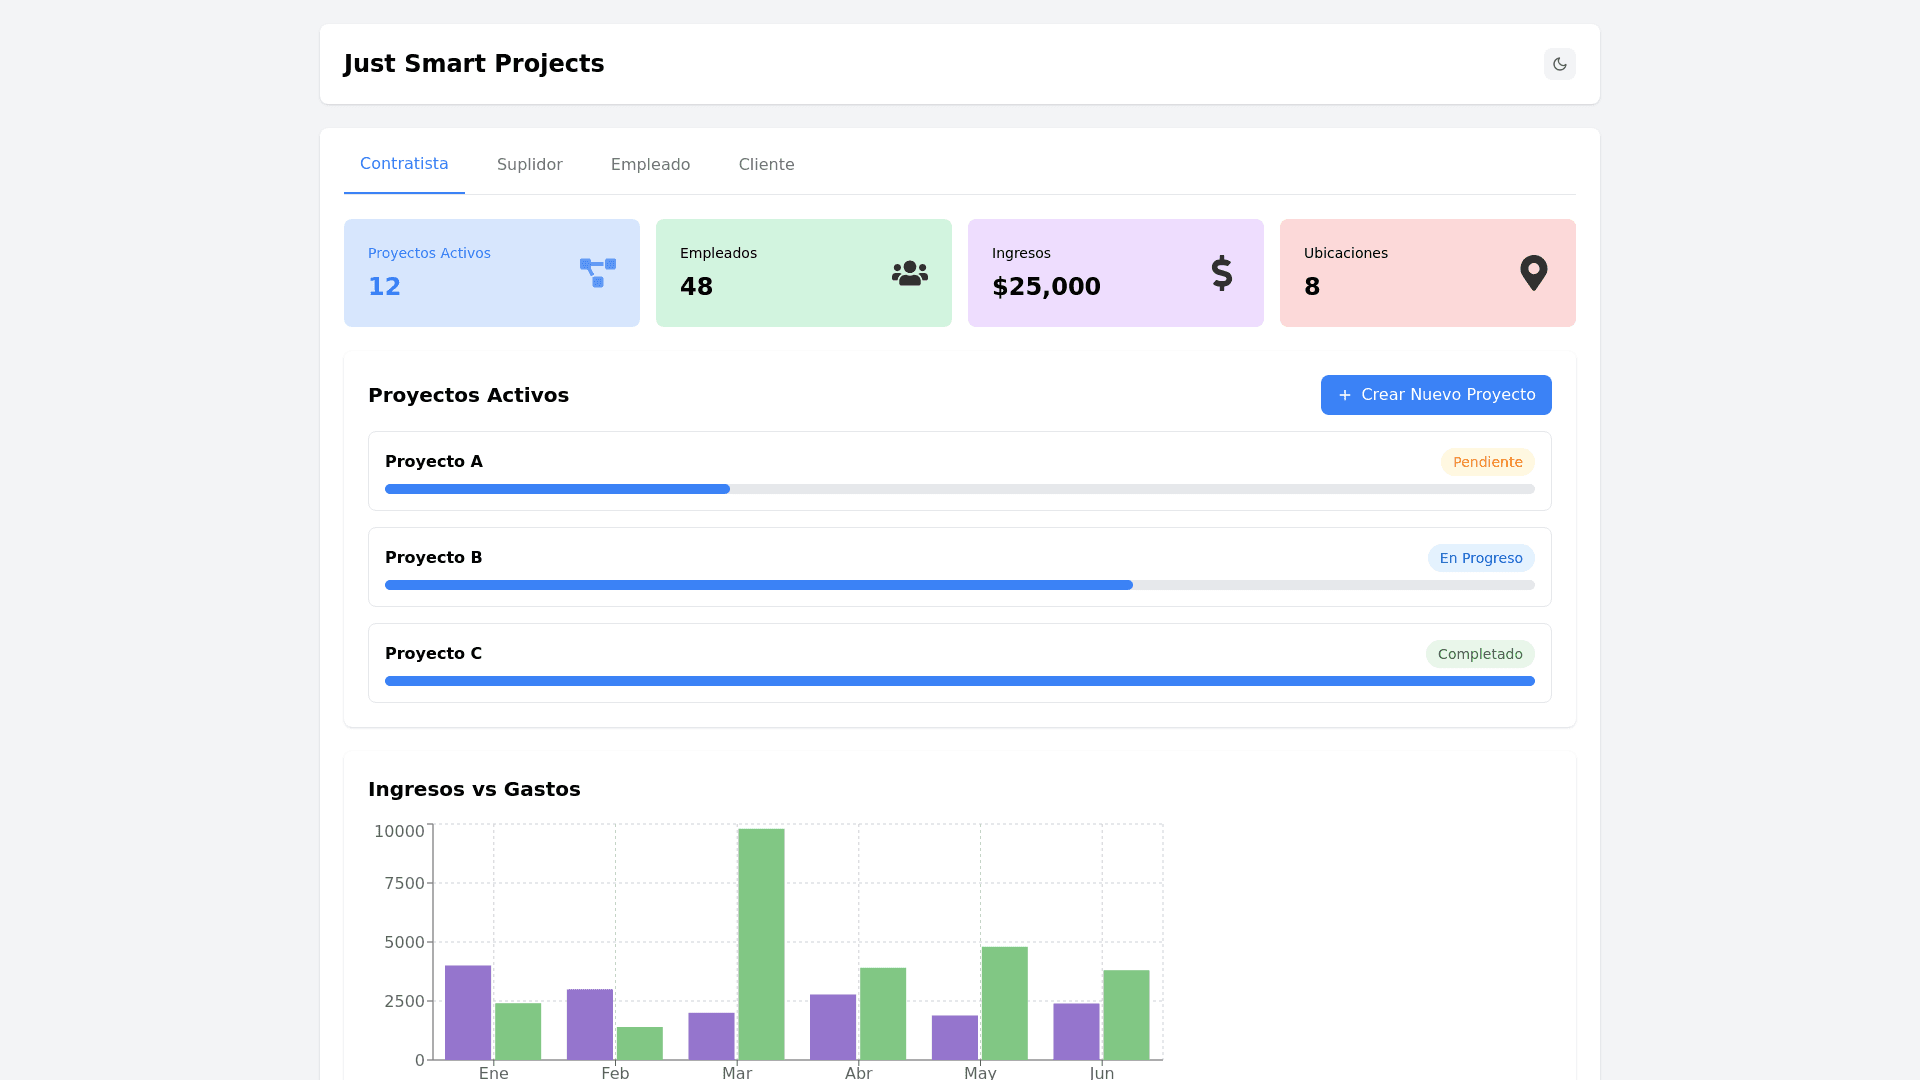
Task: Click the project diagram icon in Proyectos Activos card
Action: [x=598, y=272]
